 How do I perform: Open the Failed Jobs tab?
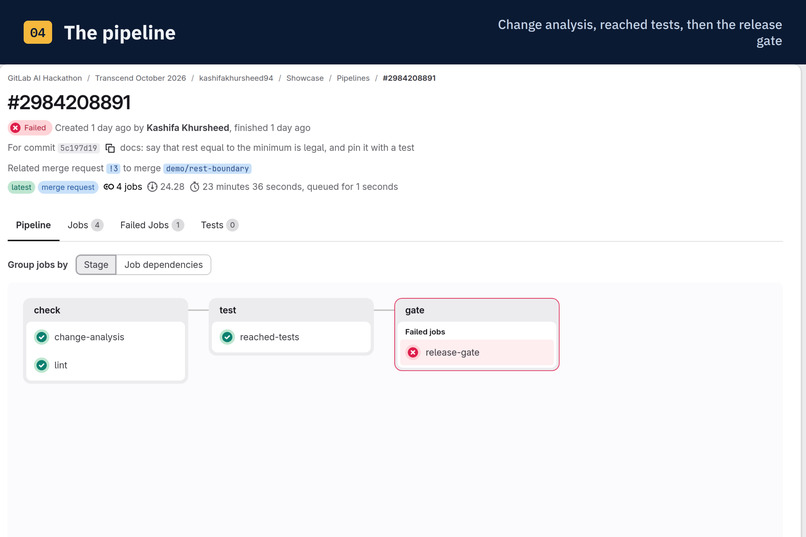click(x=152, y=225)
